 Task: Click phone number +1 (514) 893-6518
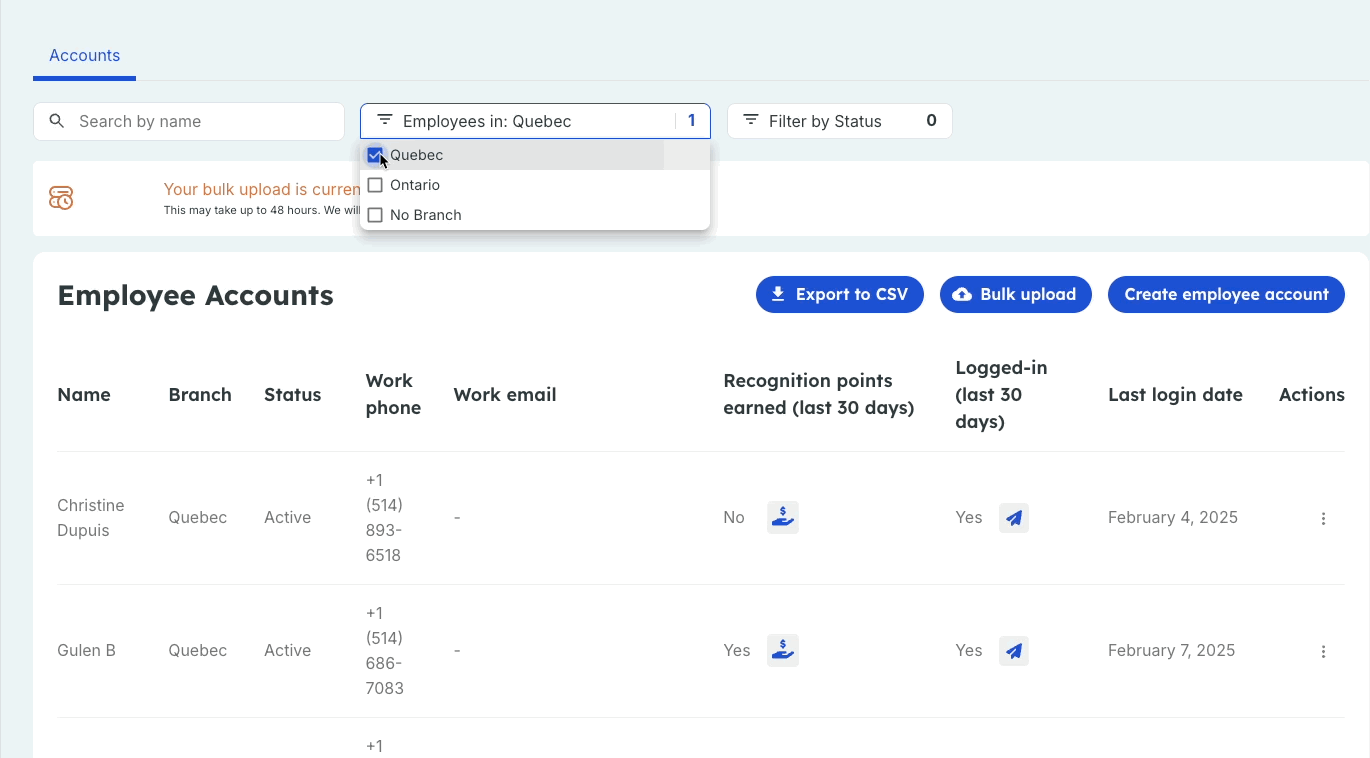click(385, 518)
